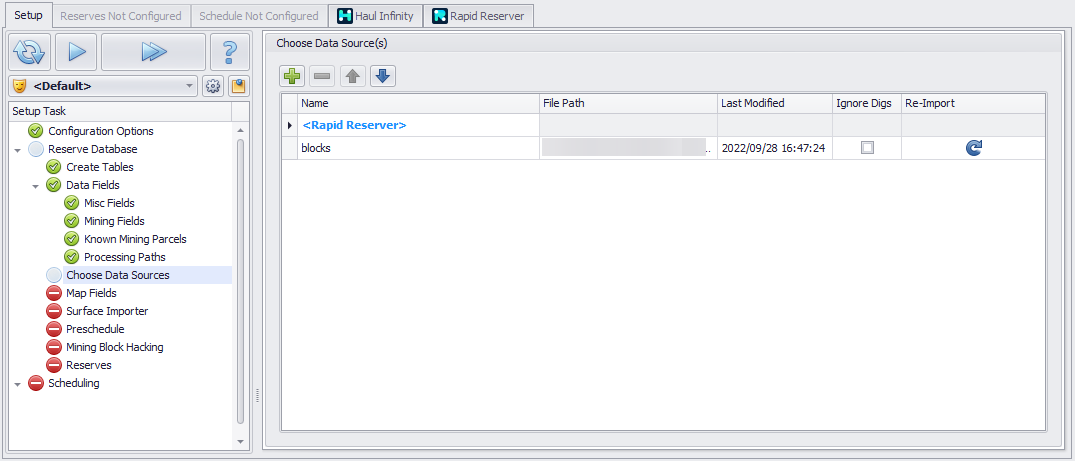Click the refresh setup tasks icon

tap(29, 51)
